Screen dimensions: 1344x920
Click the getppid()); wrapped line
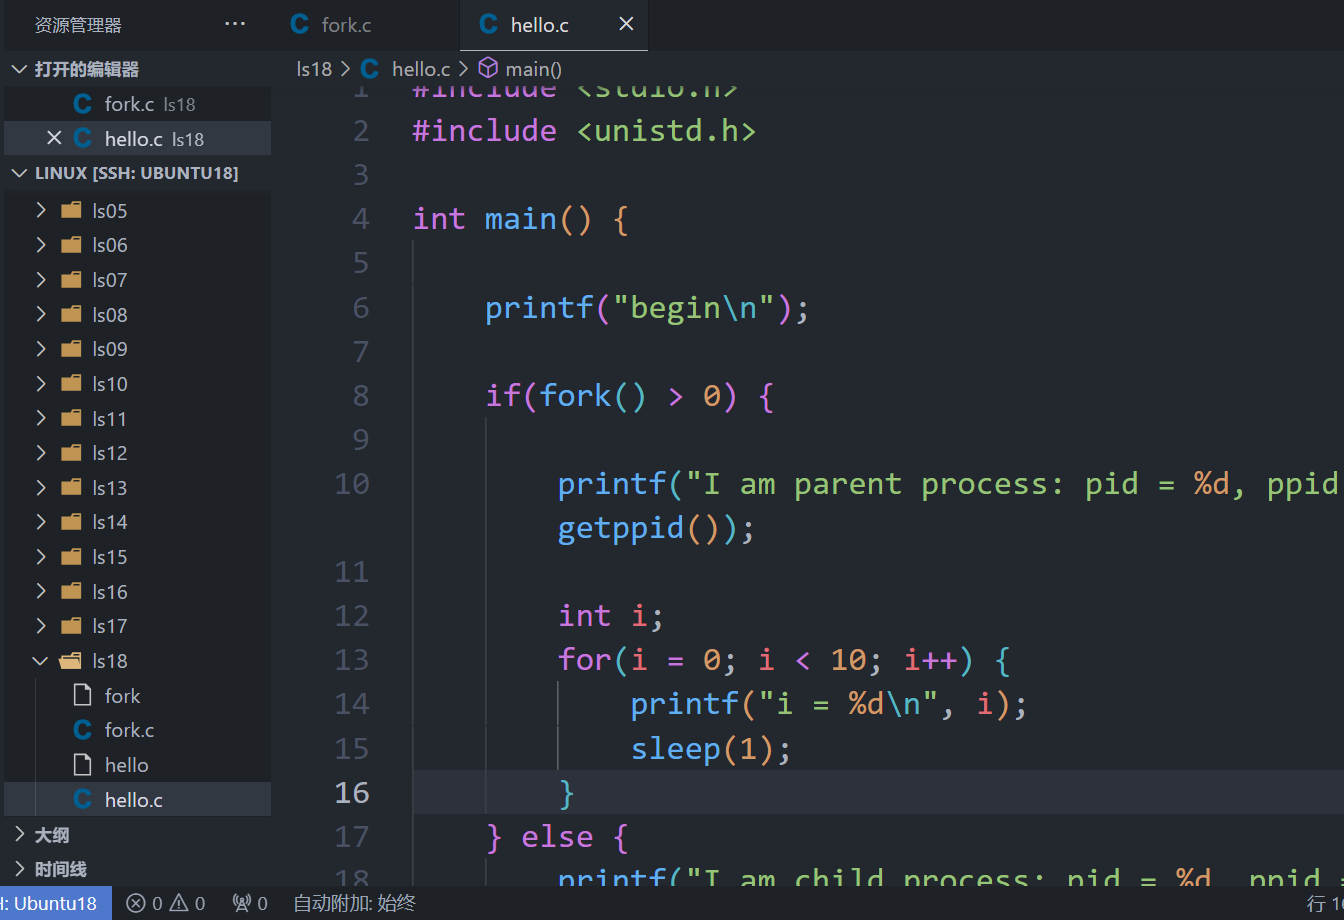[x=656, y=528]
